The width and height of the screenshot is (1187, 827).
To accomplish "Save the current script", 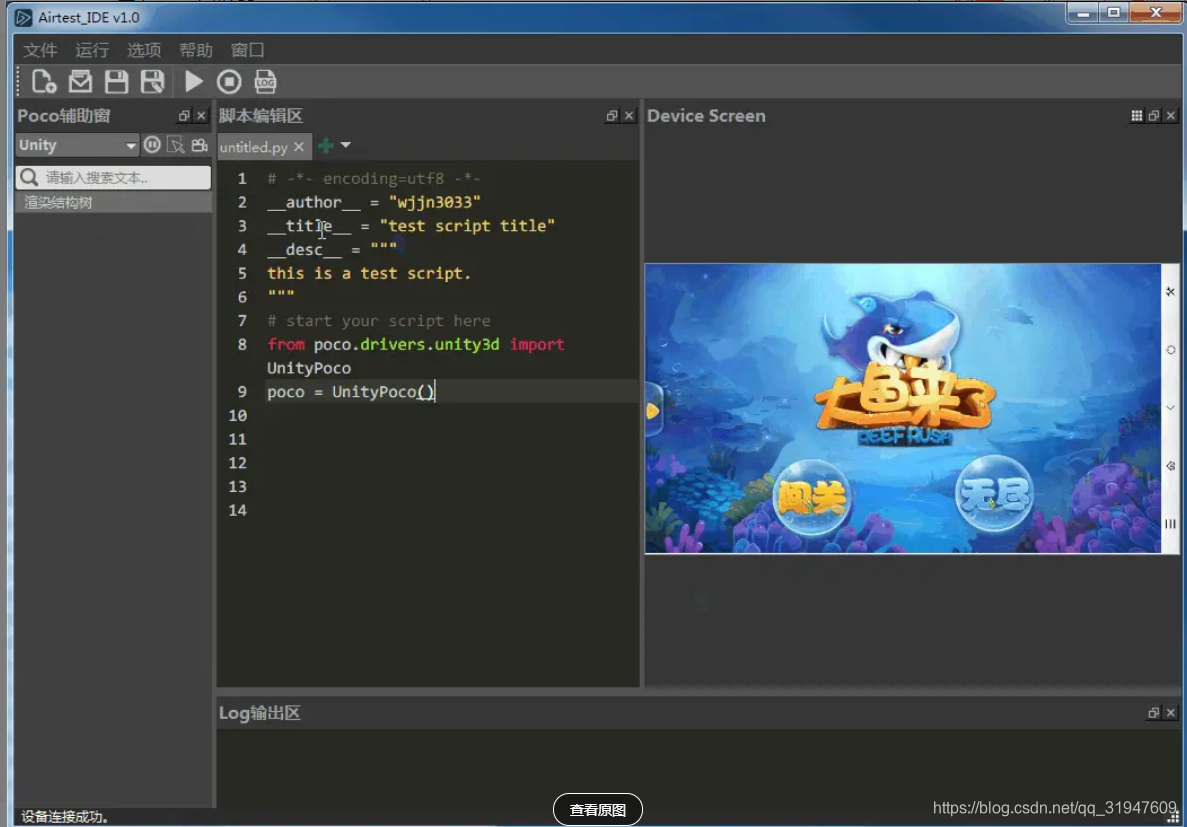I will click(116, 81).
